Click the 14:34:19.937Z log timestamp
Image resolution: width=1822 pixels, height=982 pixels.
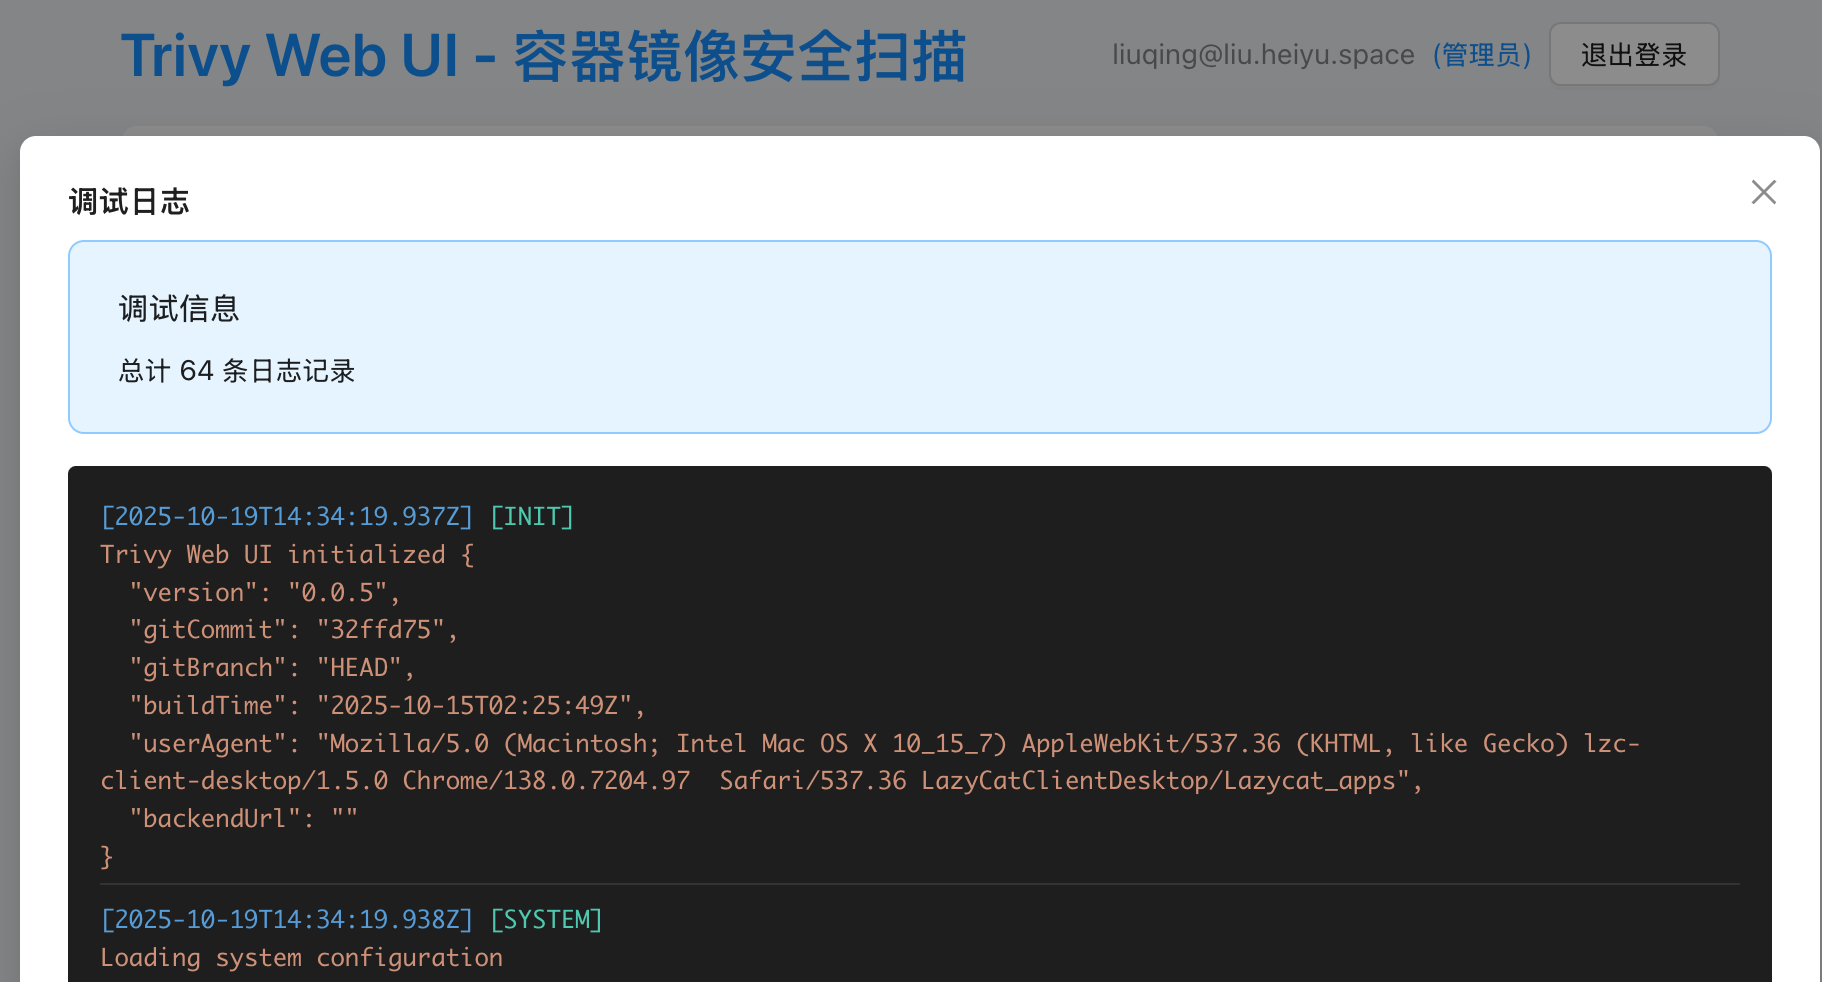[x=287, y=517]
